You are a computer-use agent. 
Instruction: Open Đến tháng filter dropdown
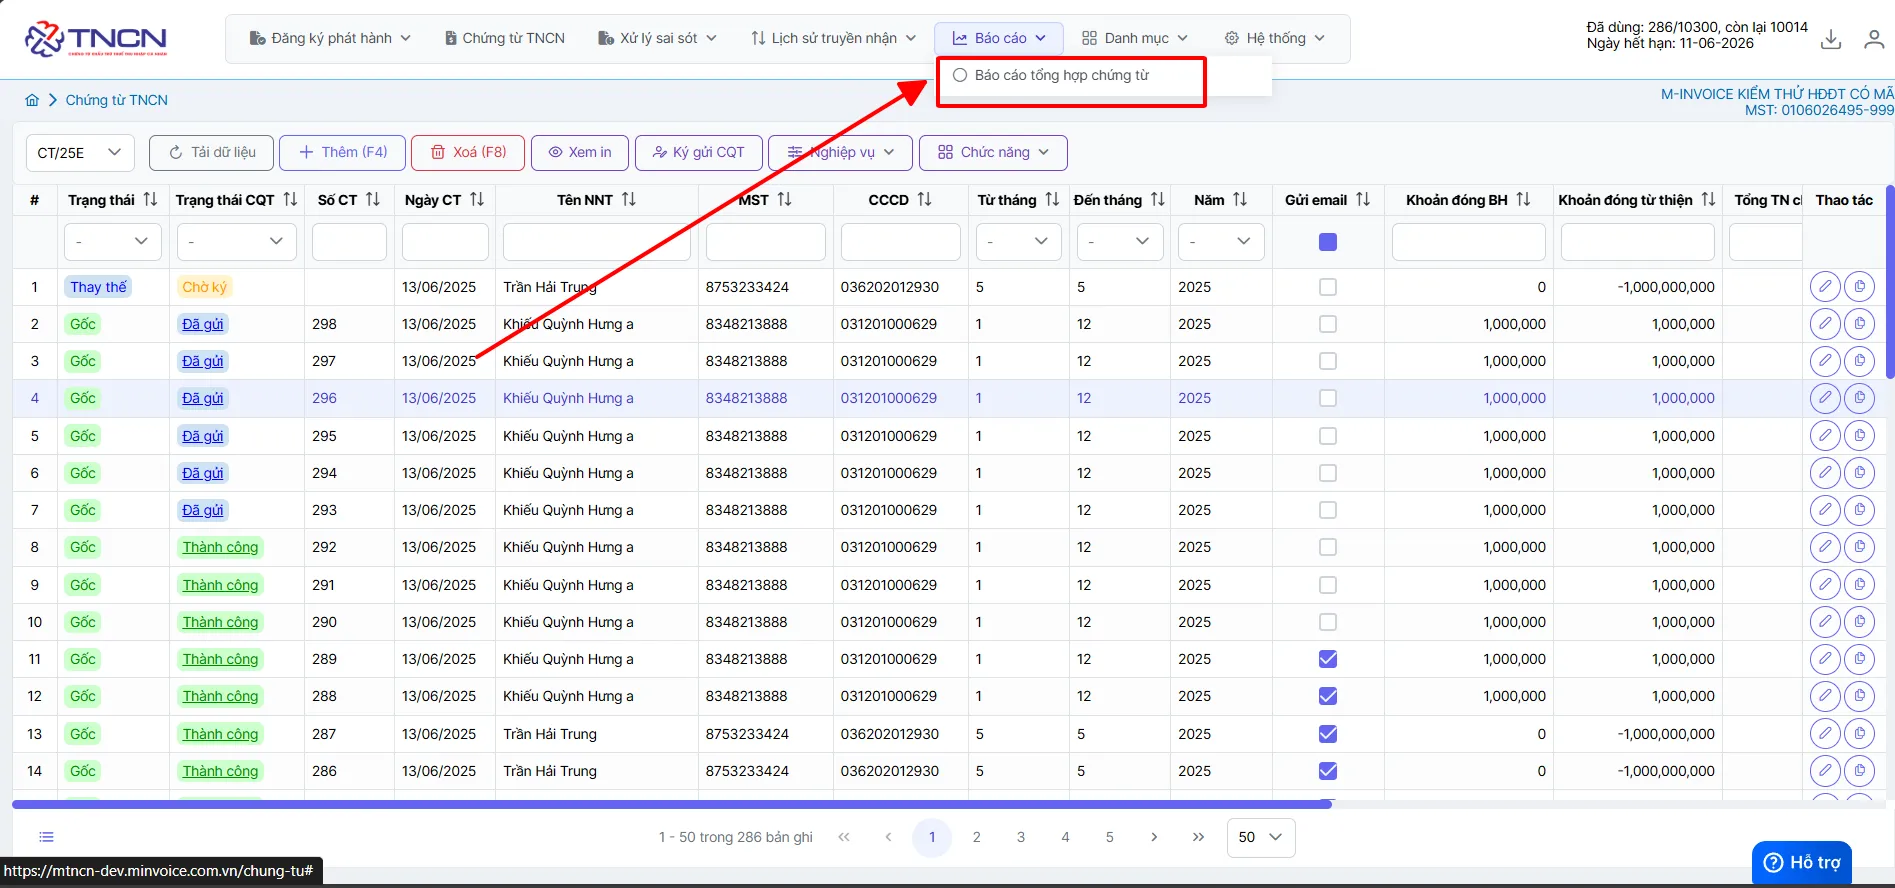(x=1119, y=242)
